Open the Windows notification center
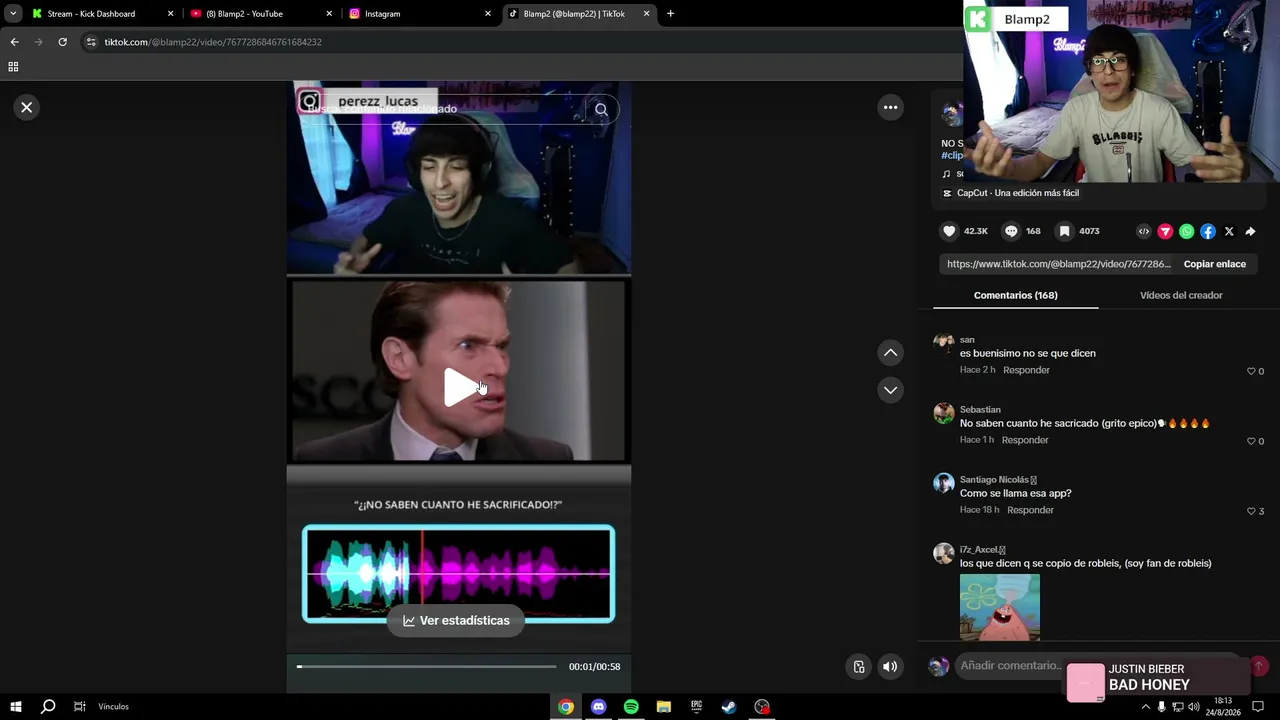The width and height of the screenshot is (1280, 720). coord(1258,707)
